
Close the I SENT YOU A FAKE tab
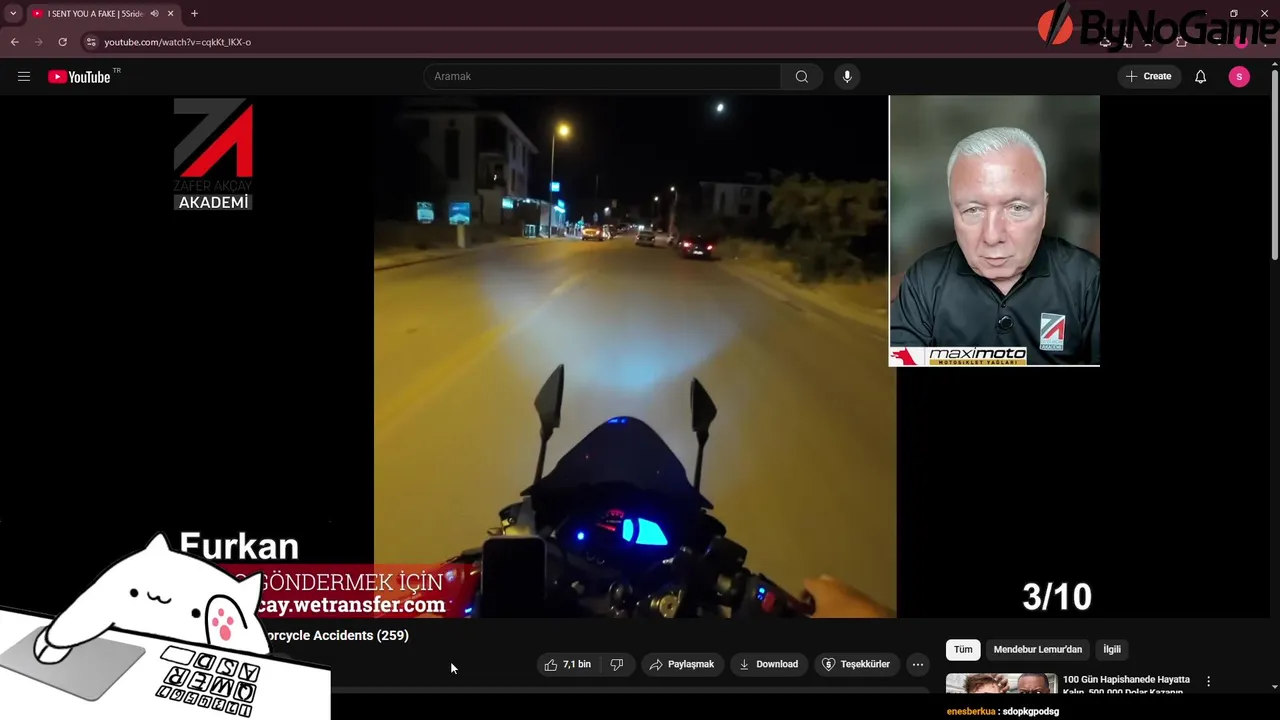[171, 14]
